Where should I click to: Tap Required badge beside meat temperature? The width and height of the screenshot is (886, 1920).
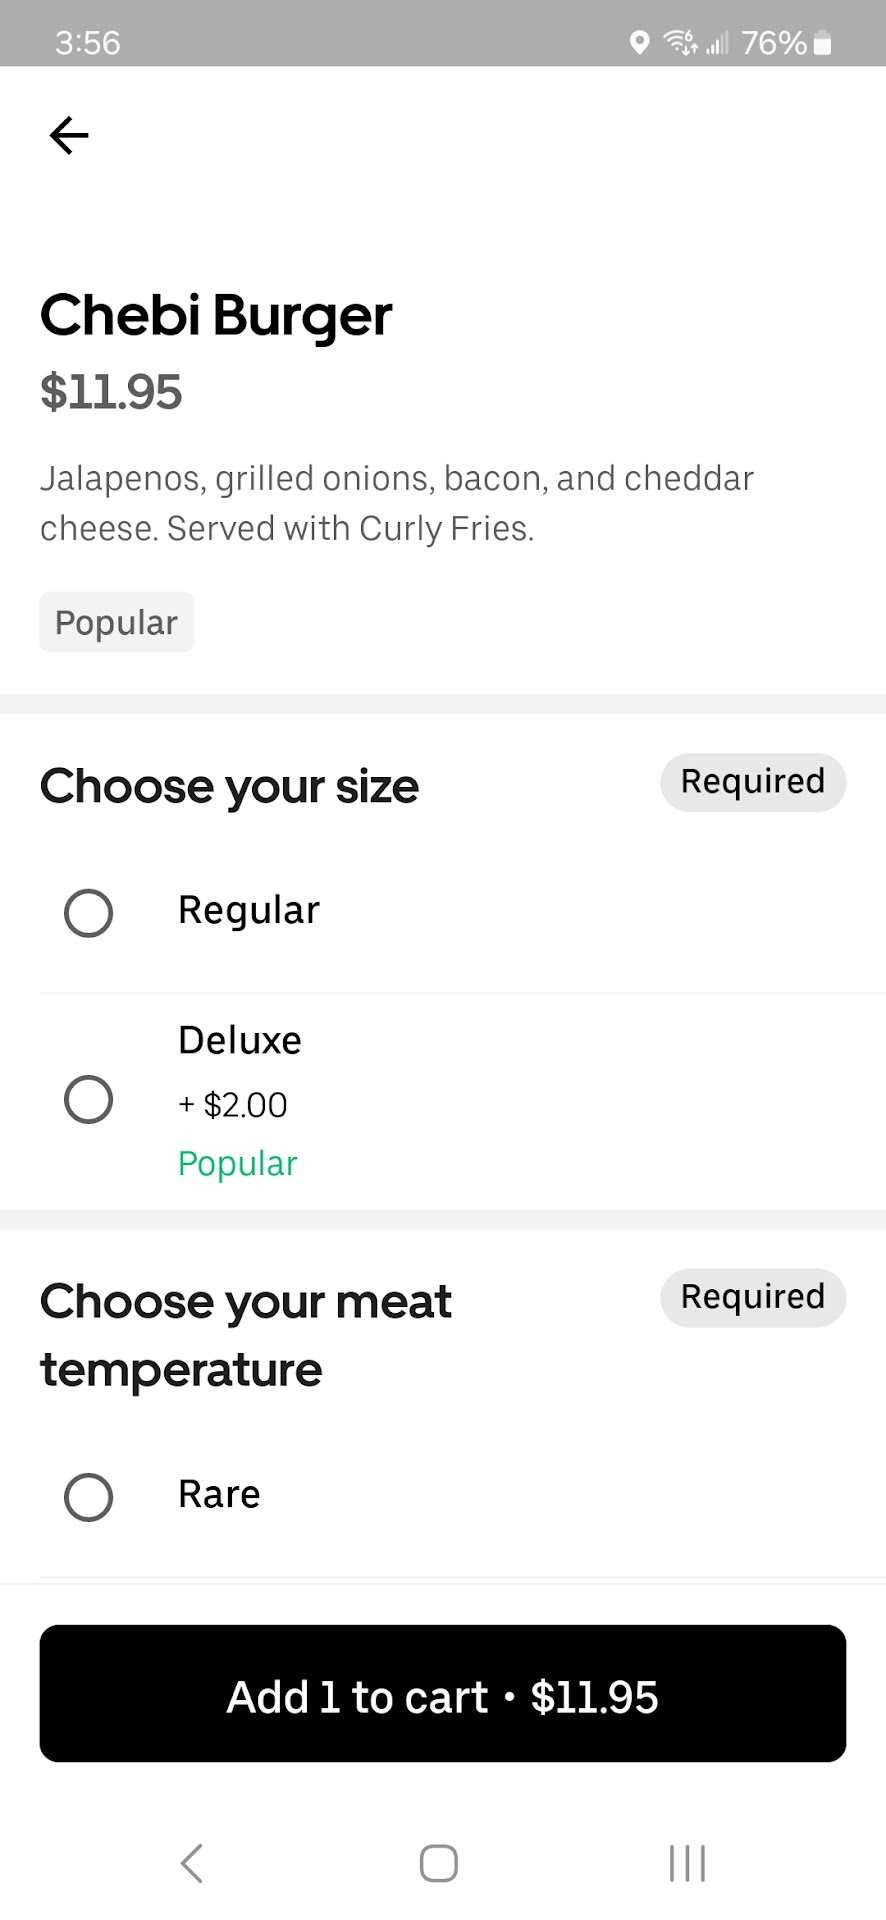click(x=752, y=1297)
